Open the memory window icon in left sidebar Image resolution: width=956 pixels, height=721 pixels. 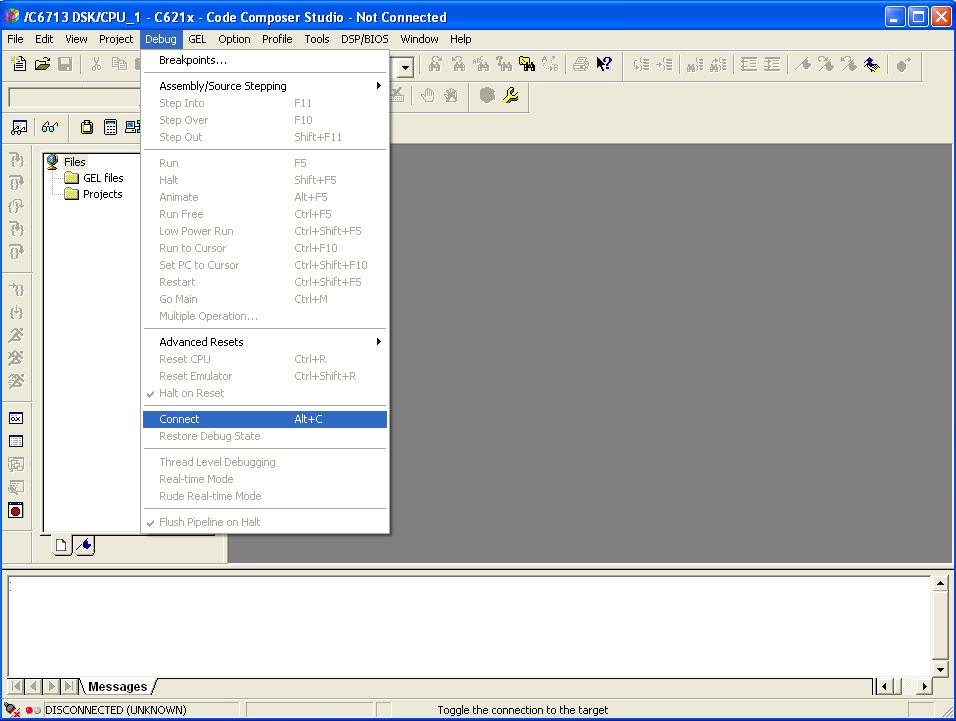[16, 441]
